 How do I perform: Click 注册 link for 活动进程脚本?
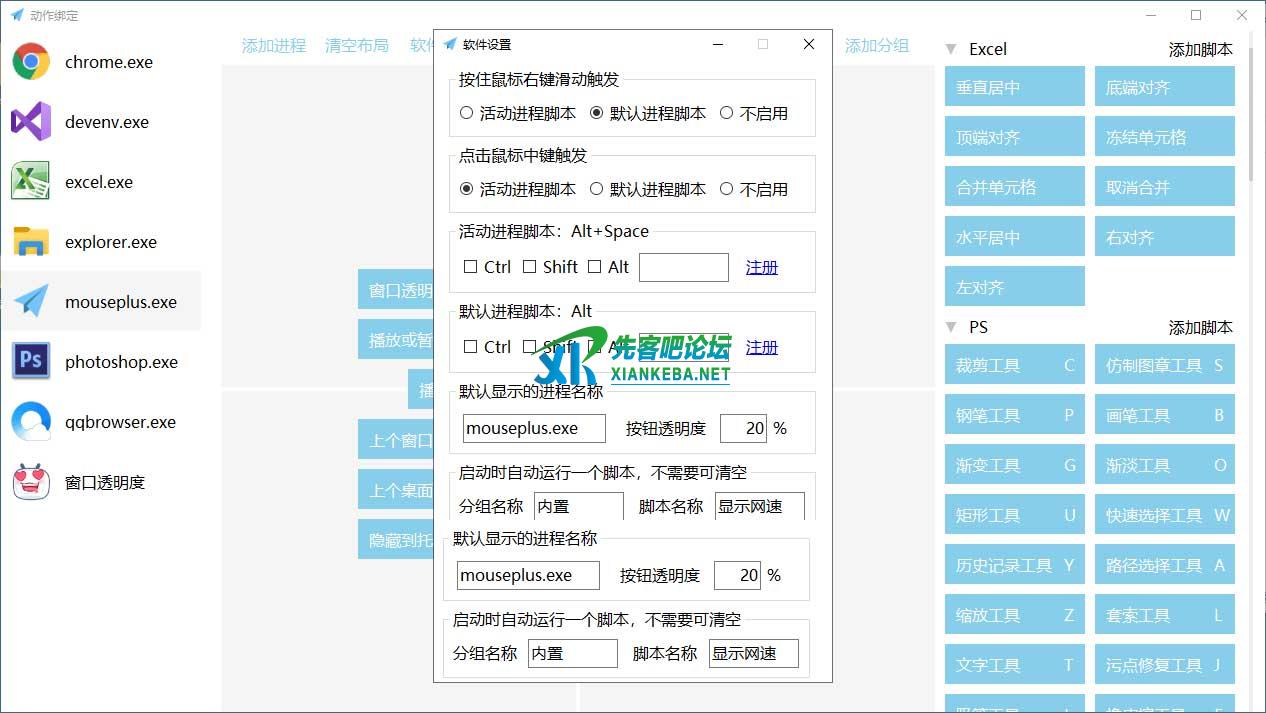click(762, 267)
